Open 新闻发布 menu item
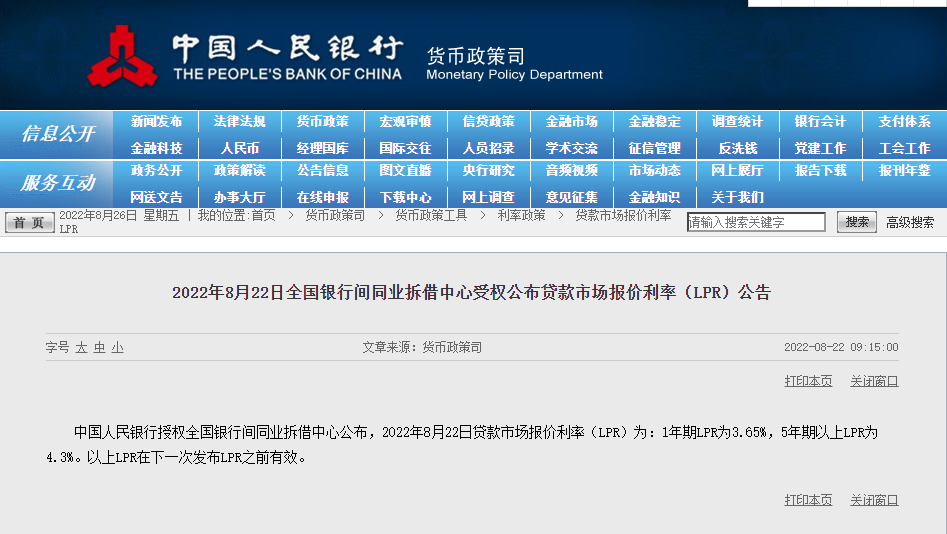This screenshot has width=947, height=534. tap(156, 121)
